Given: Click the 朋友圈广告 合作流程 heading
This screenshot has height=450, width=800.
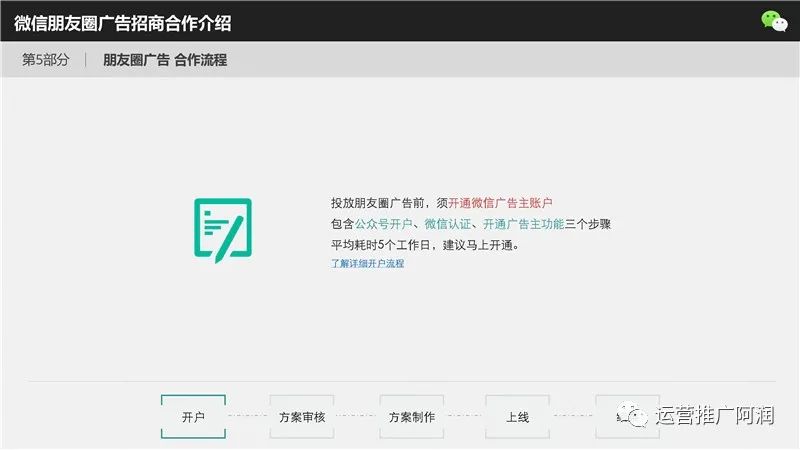Looking at the screenshot, I should pyautogui.click(x=165, y=60).
